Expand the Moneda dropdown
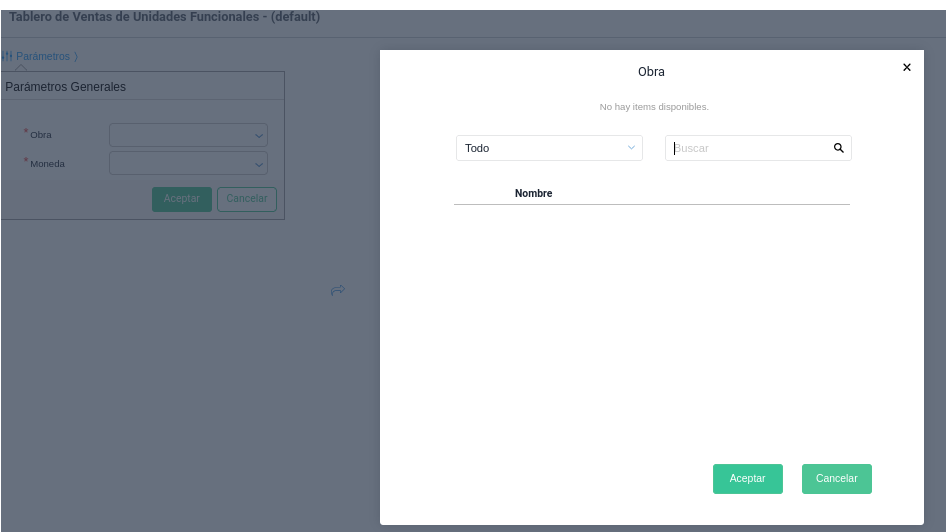The height and width of the screenshot is (532, 946). click(188, 163)
